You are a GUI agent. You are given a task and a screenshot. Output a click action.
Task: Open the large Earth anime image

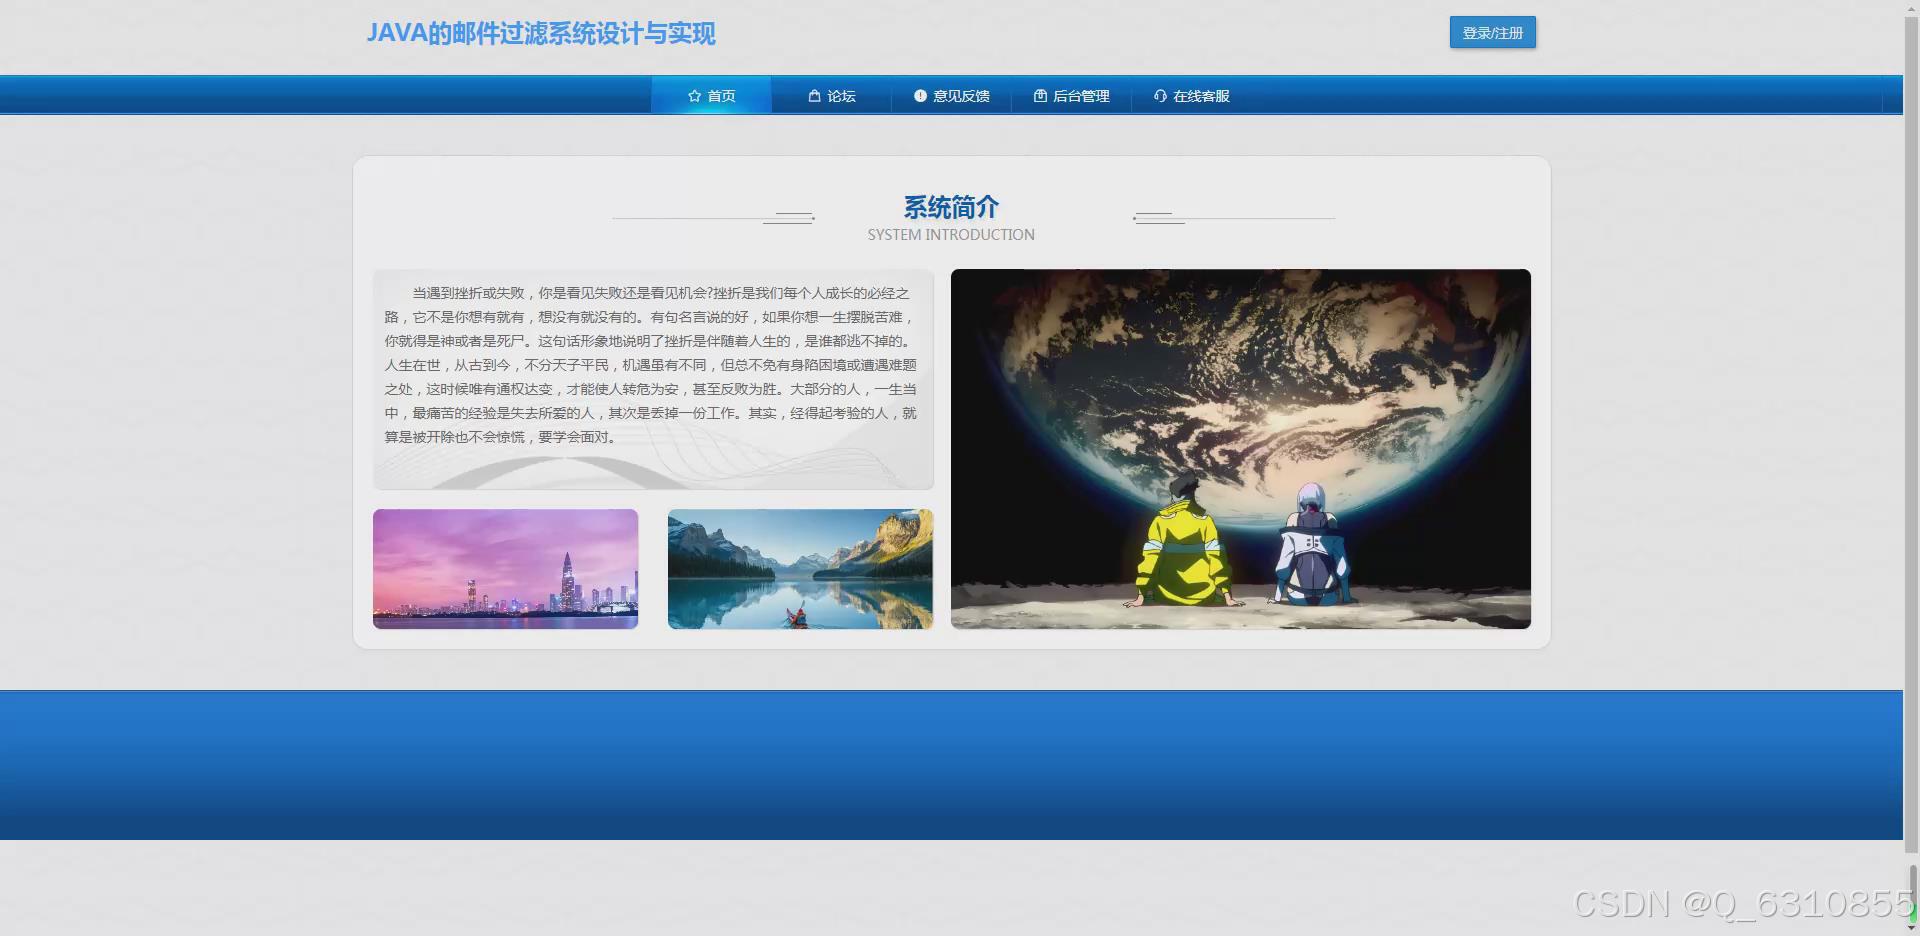point(1241,449)
